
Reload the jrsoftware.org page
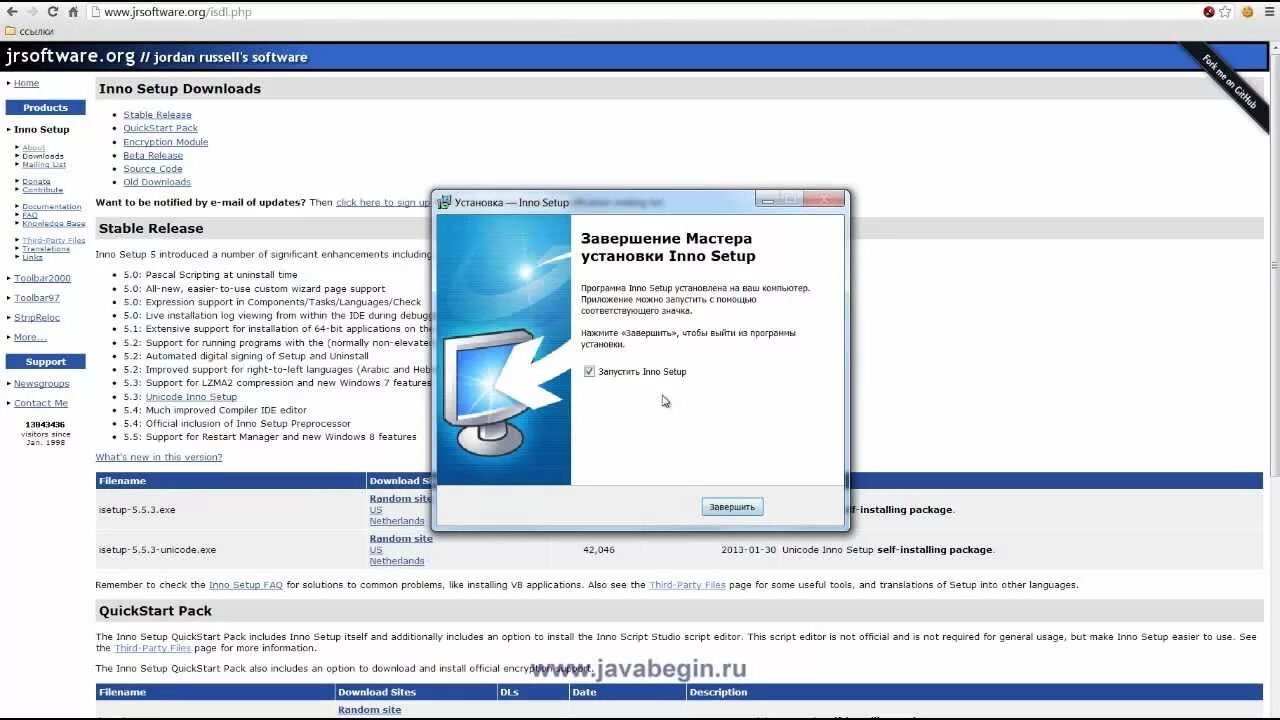coord(53,12)
